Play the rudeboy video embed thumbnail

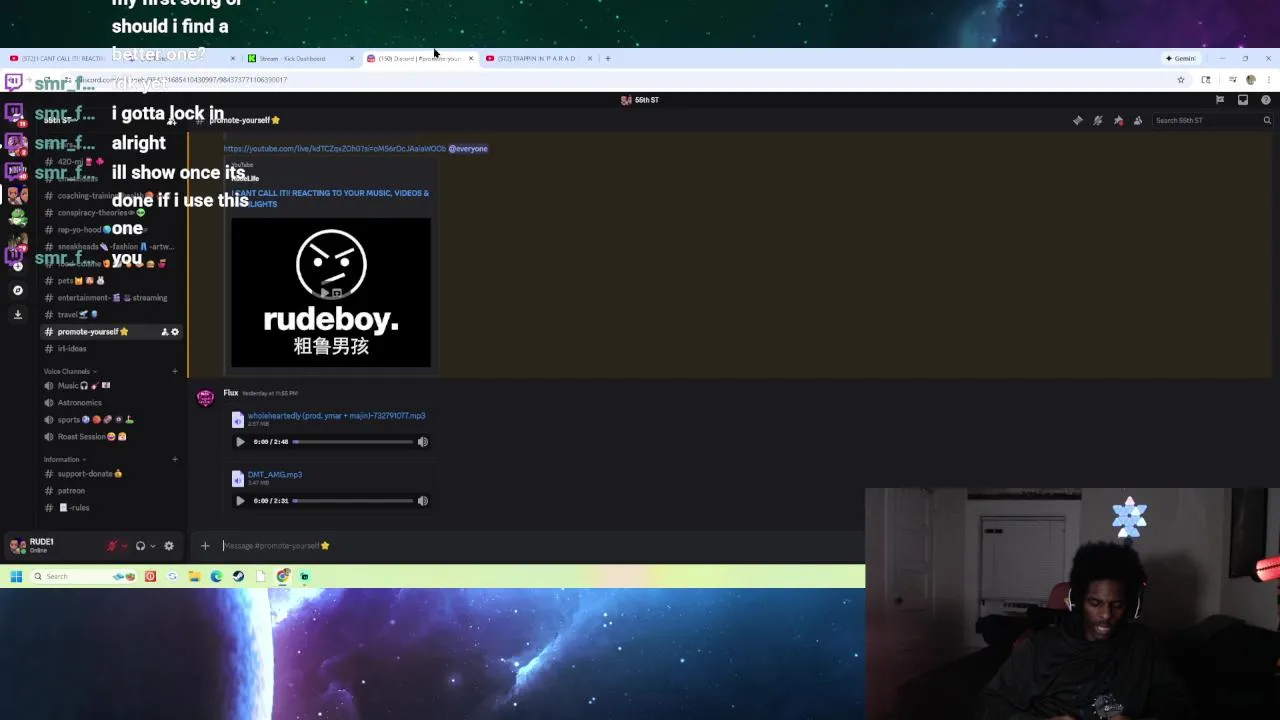(x=331, y=293)
